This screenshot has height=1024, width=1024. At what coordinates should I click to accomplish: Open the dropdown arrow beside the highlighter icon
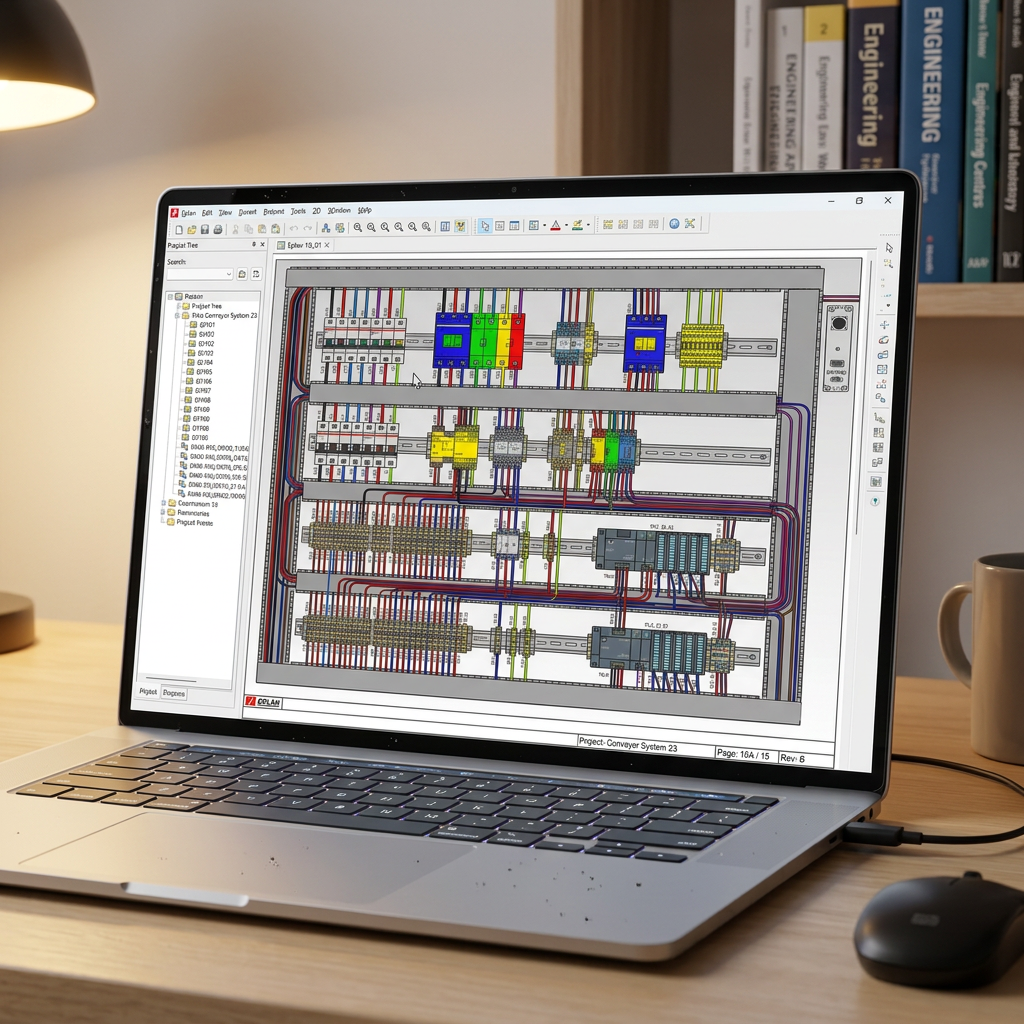(588, 225)
